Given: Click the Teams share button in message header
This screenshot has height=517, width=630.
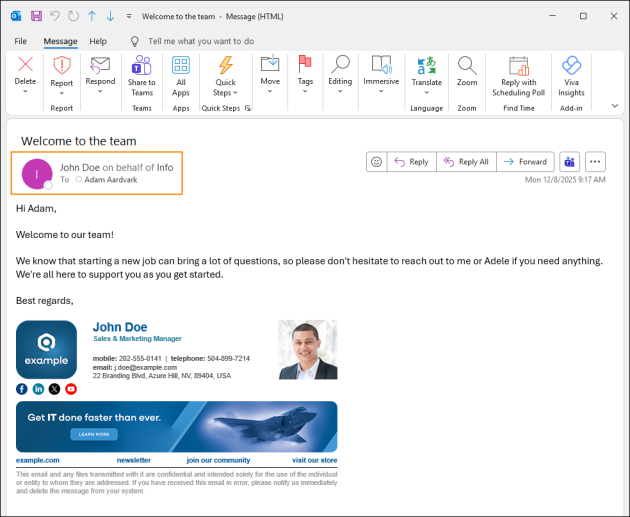Looking at the screenshot, I should coord(569,162).
